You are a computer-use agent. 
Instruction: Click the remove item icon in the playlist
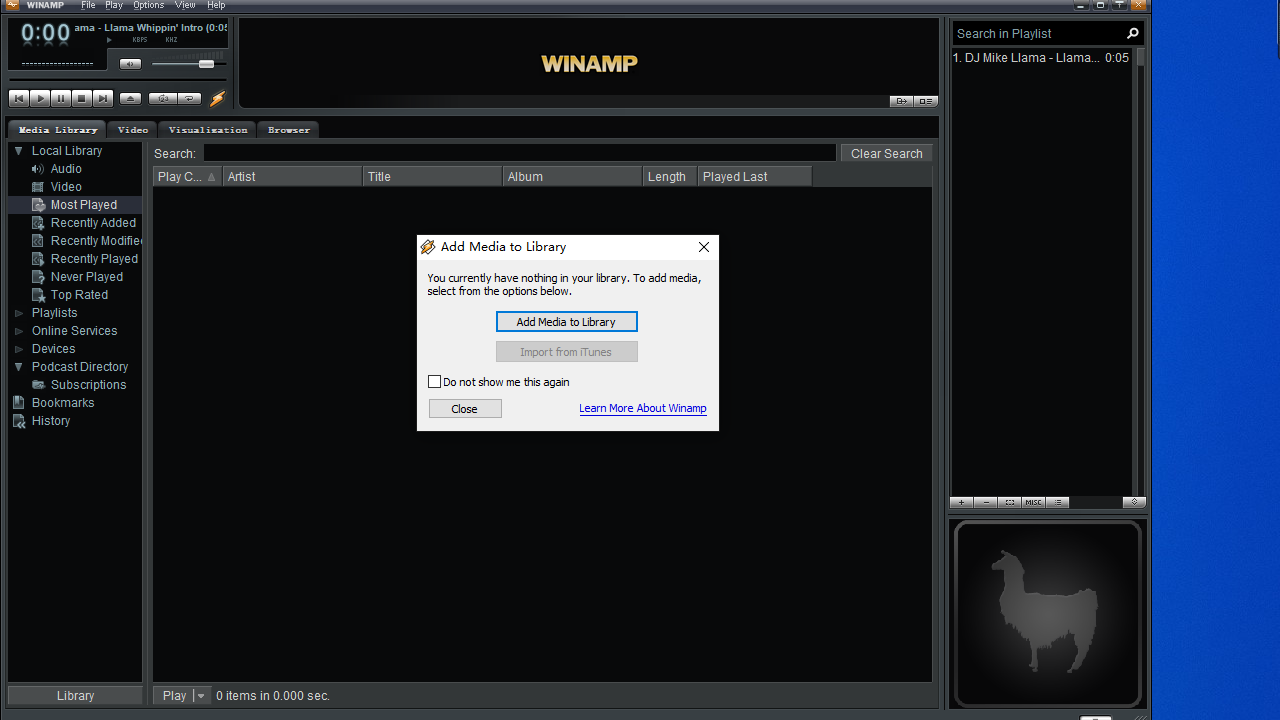[986, 502]
